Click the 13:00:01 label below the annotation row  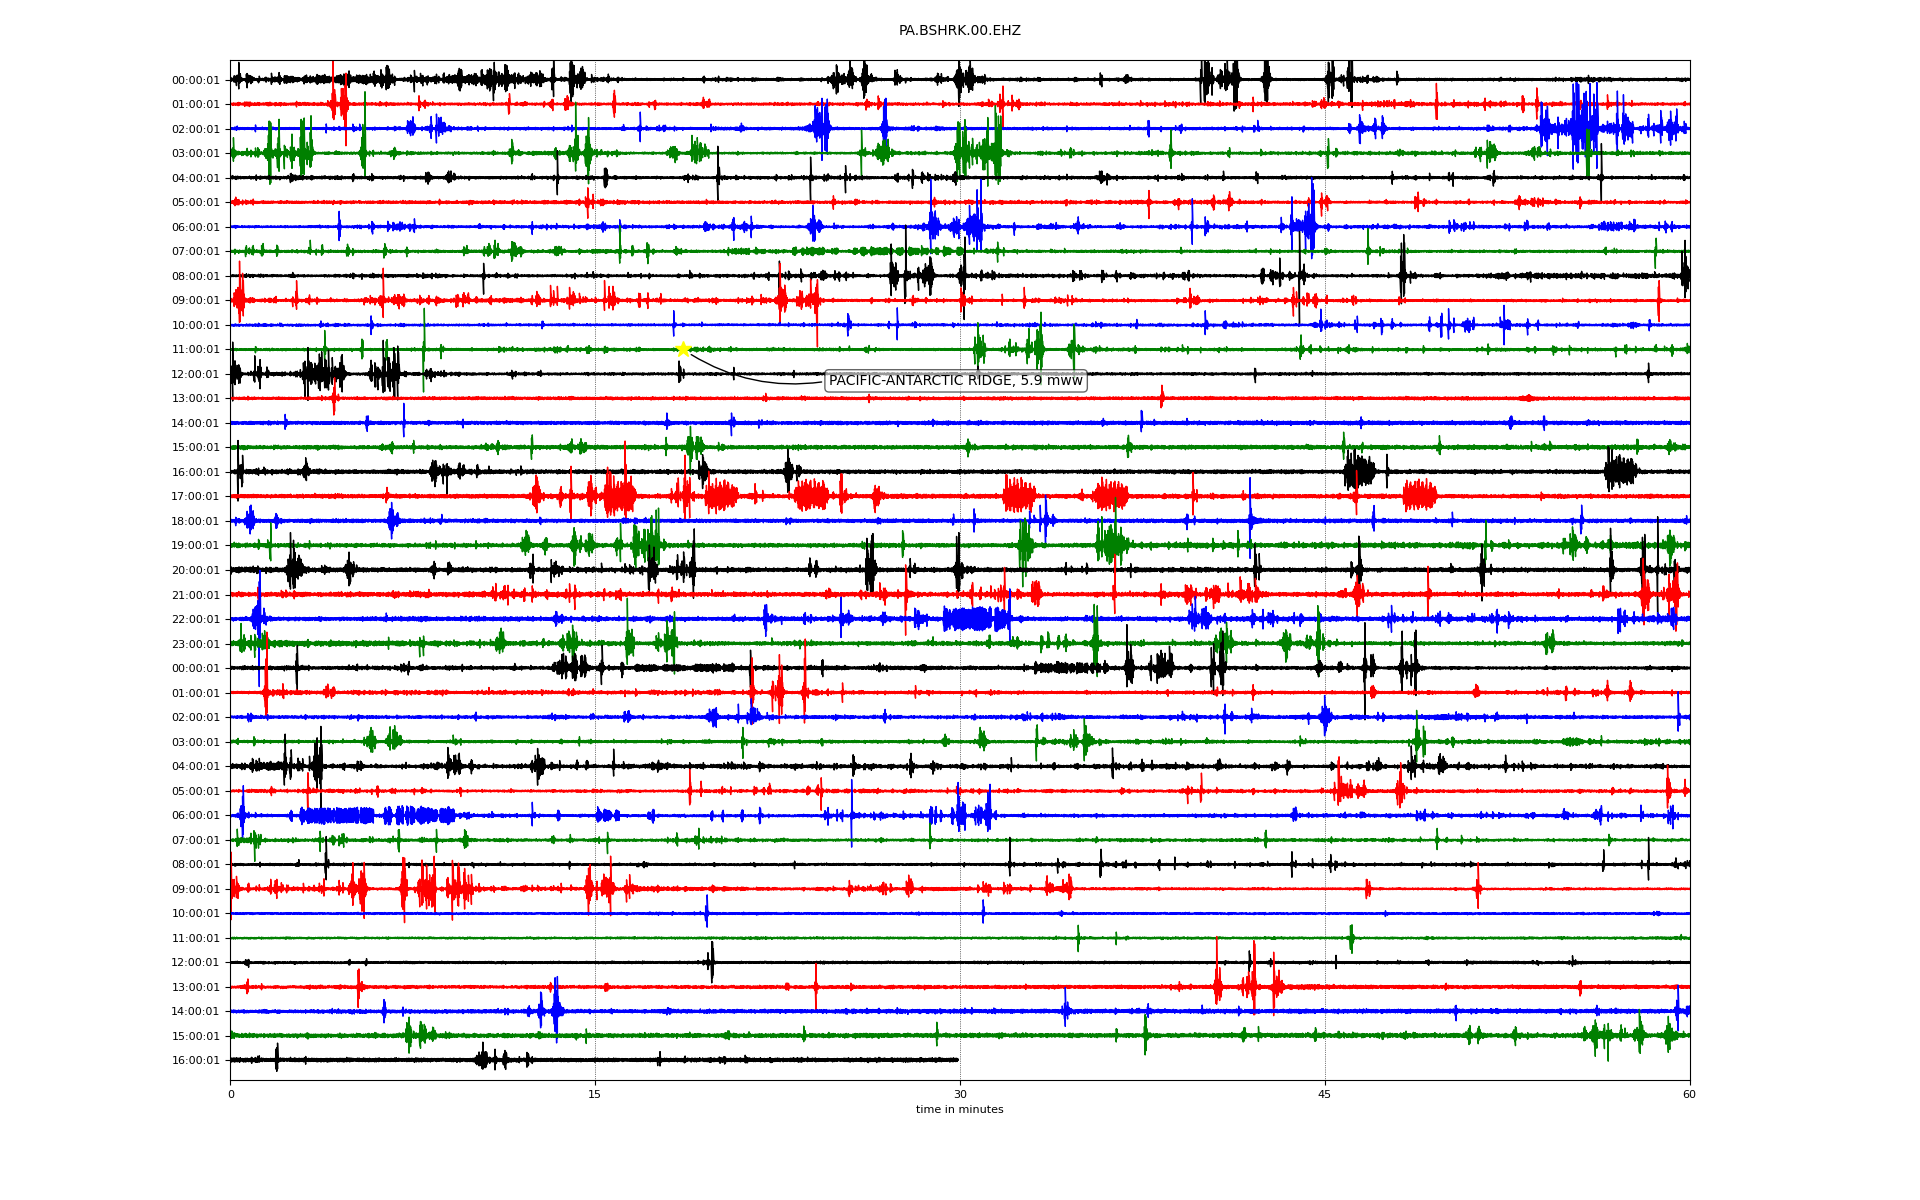195,399
